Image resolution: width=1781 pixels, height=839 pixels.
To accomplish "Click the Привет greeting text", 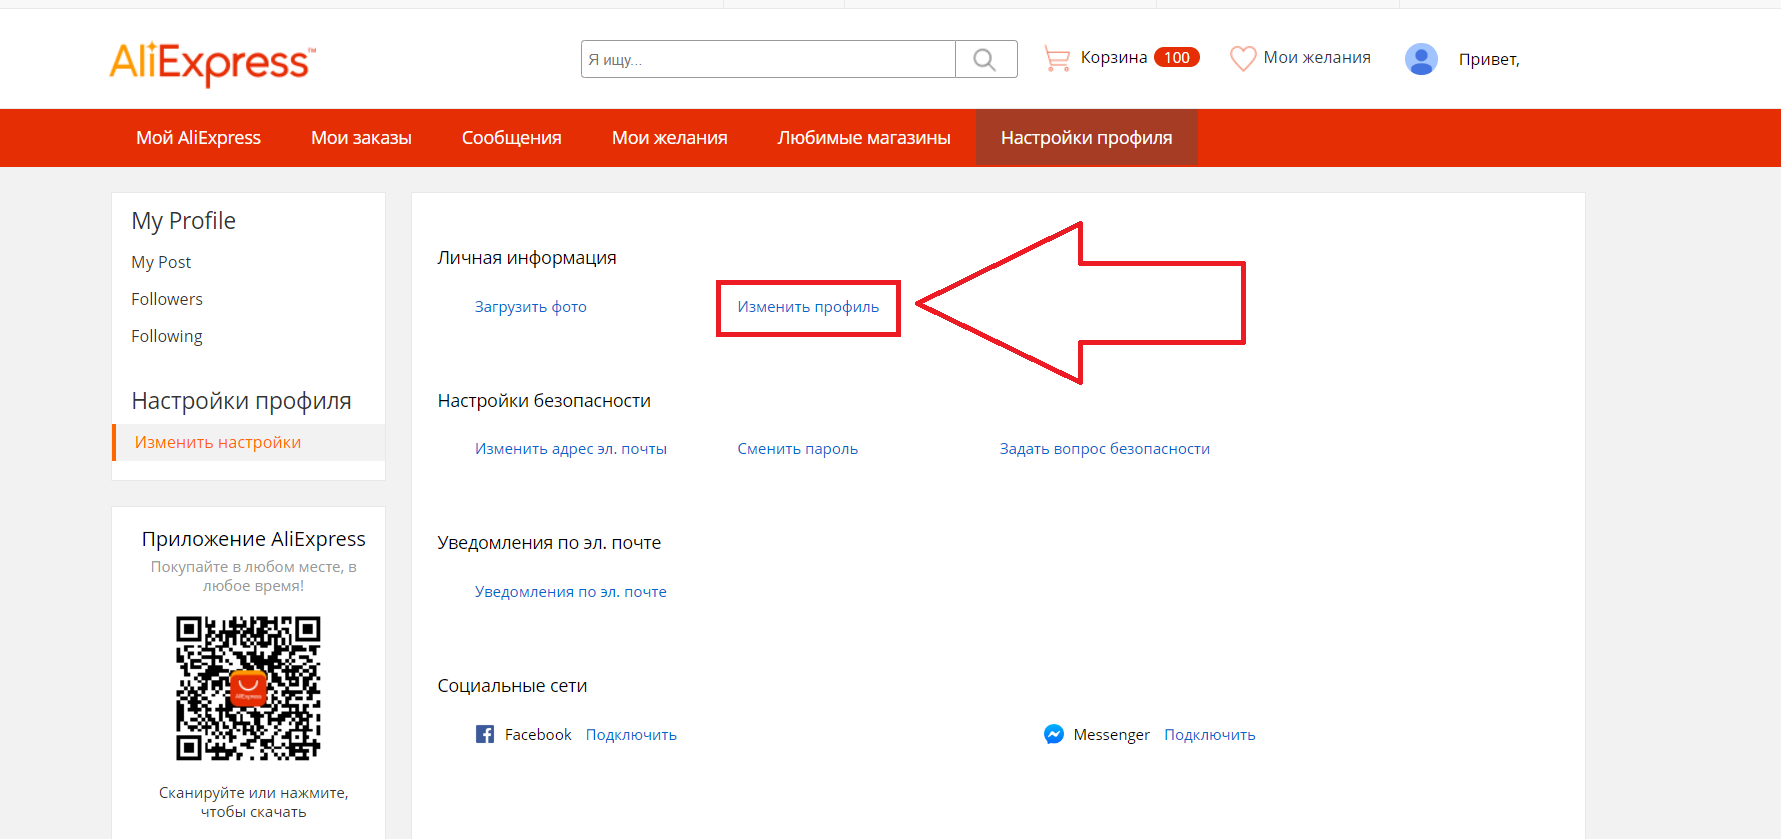I will click(x=1489, y=59).
